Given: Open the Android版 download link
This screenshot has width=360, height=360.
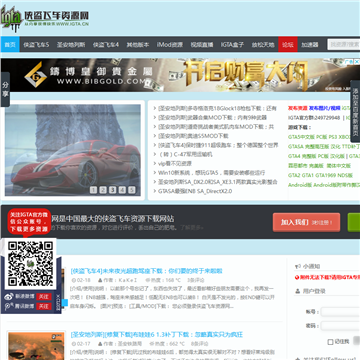Looking at the screenshot, I should pyautogui.click(x=300, y=185).
